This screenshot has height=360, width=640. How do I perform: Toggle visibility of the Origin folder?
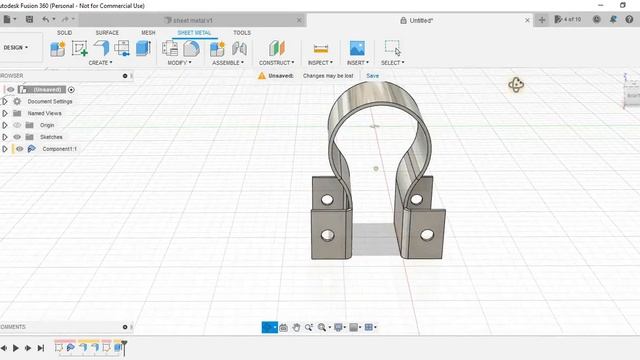pyautogui.click(x=17, y=125)
